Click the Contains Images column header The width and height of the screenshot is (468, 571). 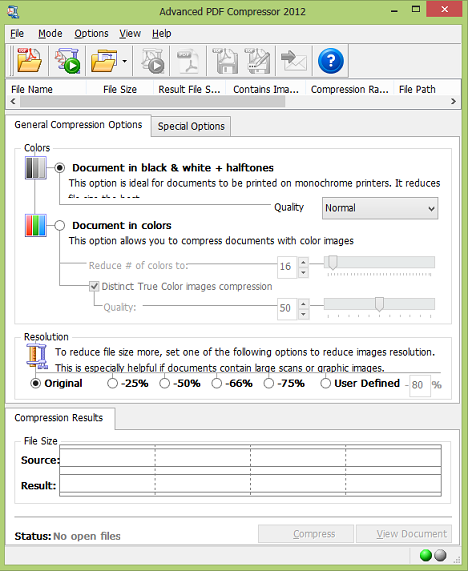coord(266,89)
